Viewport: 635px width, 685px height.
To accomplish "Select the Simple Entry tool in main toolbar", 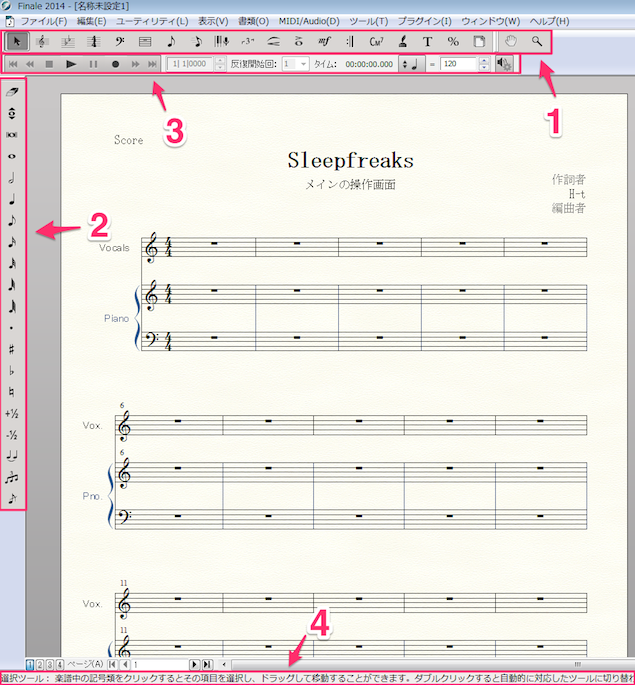I will point(171,42).
